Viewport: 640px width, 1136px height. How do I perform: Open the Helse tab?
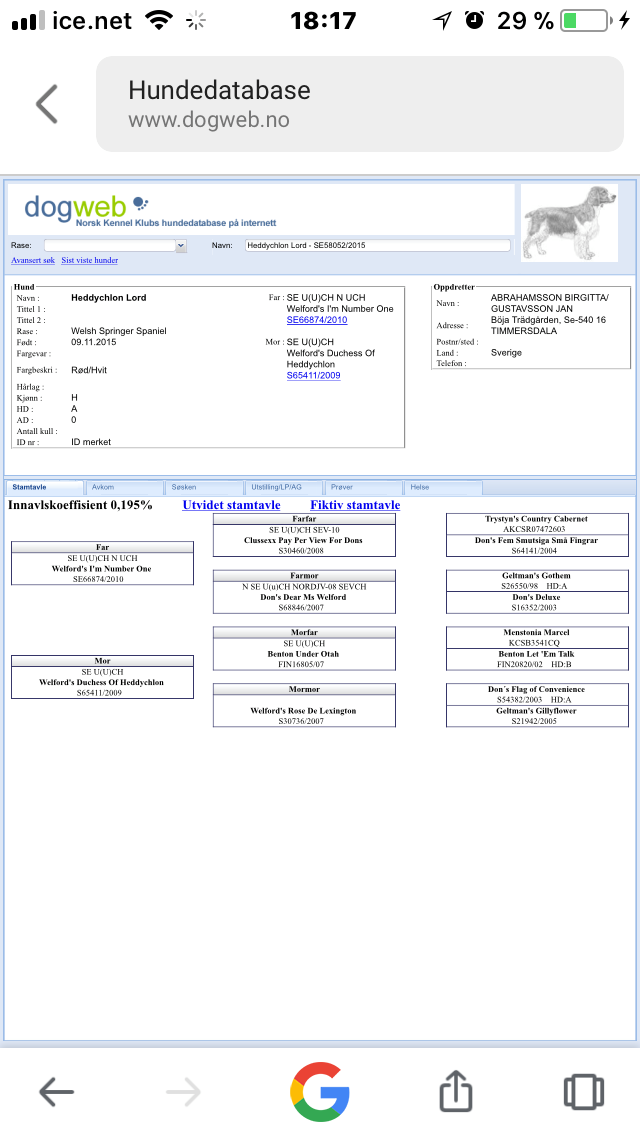click(x=443, y=488)
